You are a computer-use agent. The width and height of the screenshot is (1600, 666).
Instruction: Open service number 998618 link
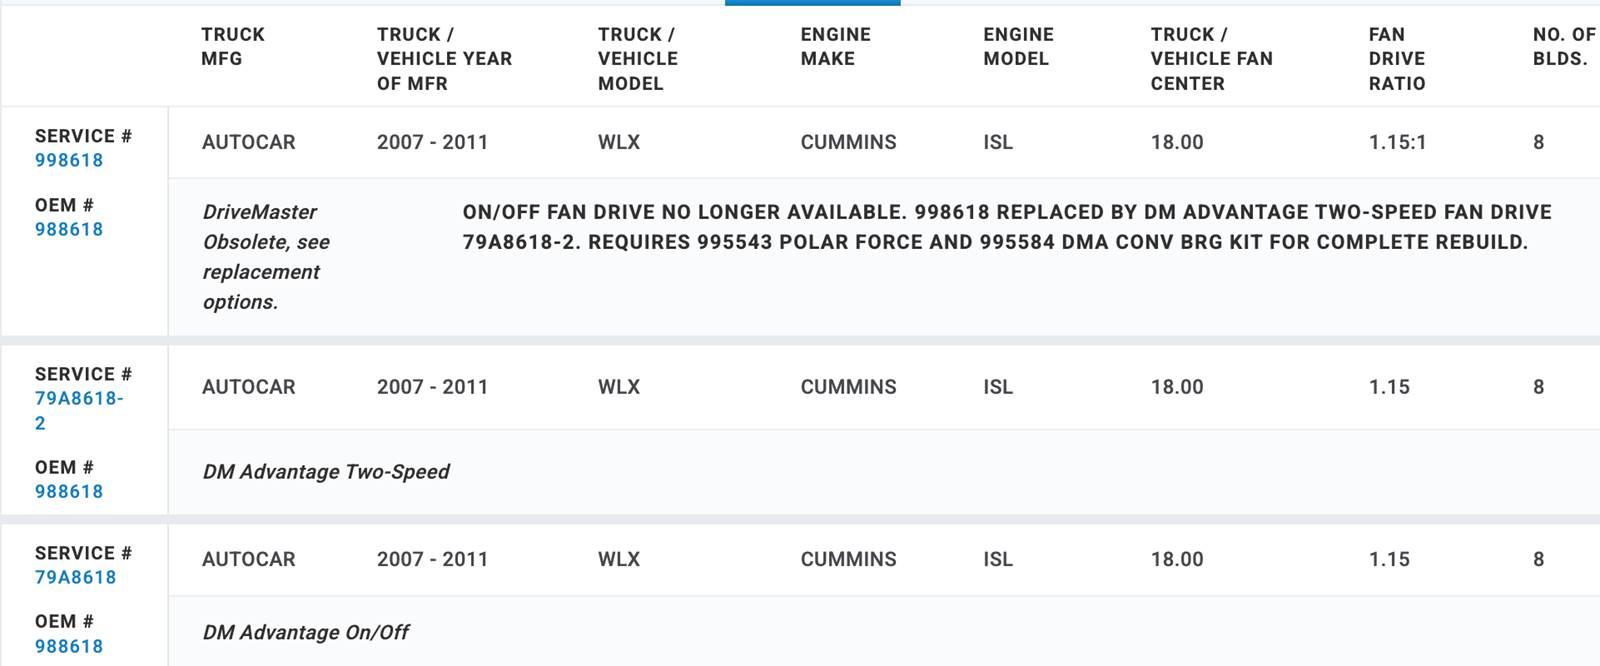[x=69, y=160]
